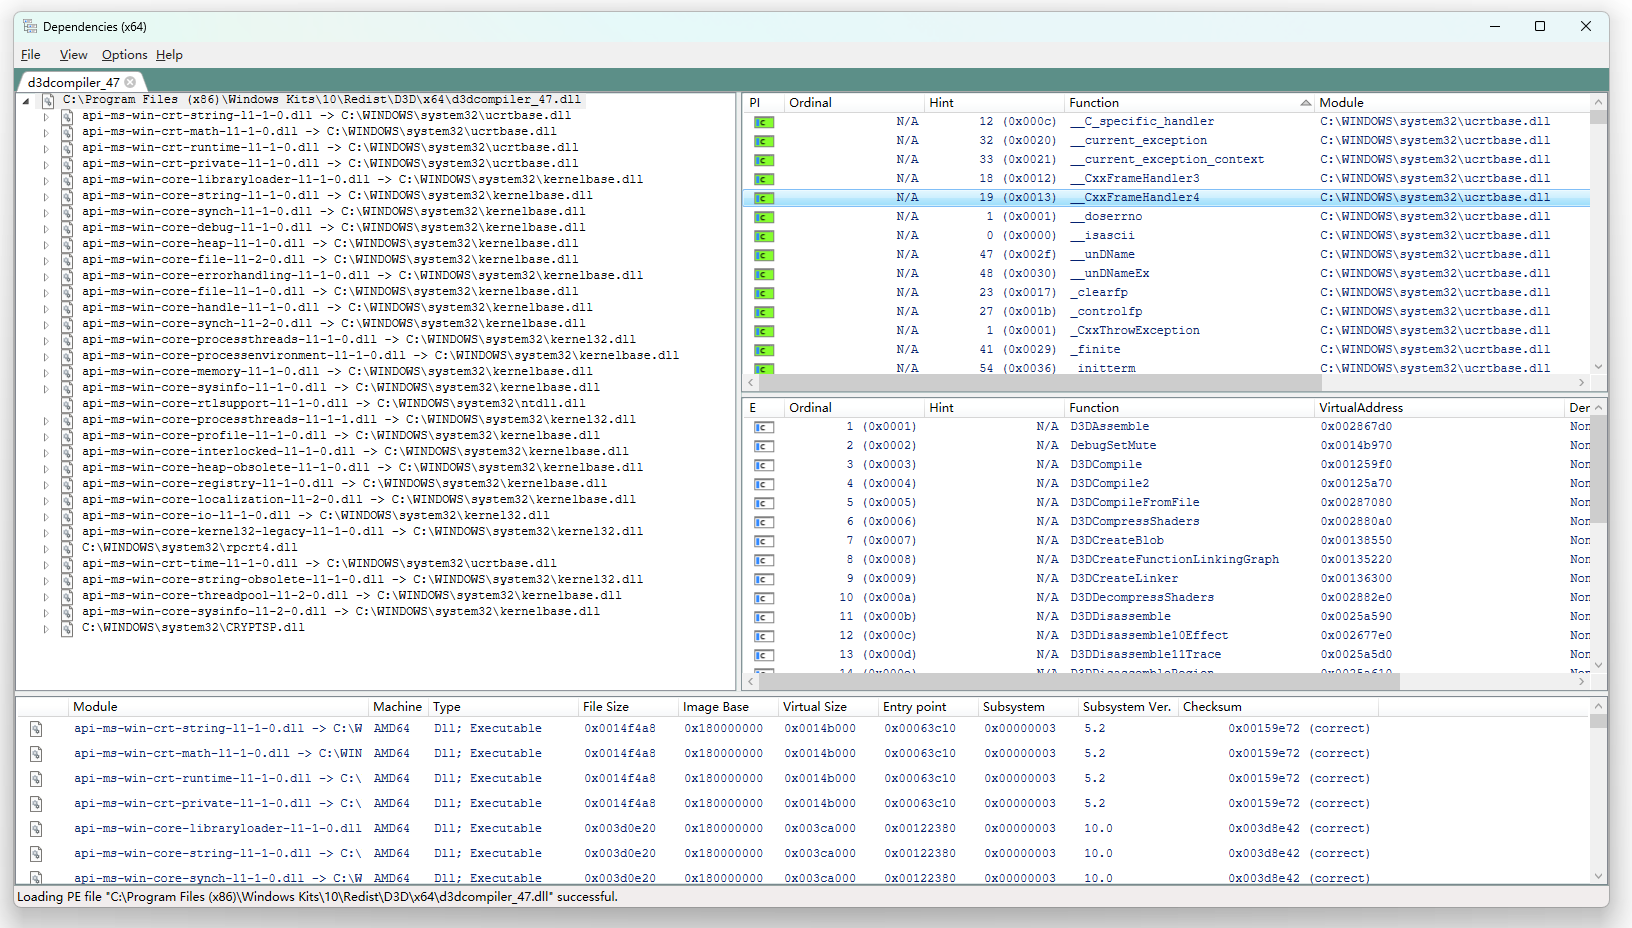Expand the C:\WINDOWS\system32\CRYPTSP.dll node

pos(45,628)
